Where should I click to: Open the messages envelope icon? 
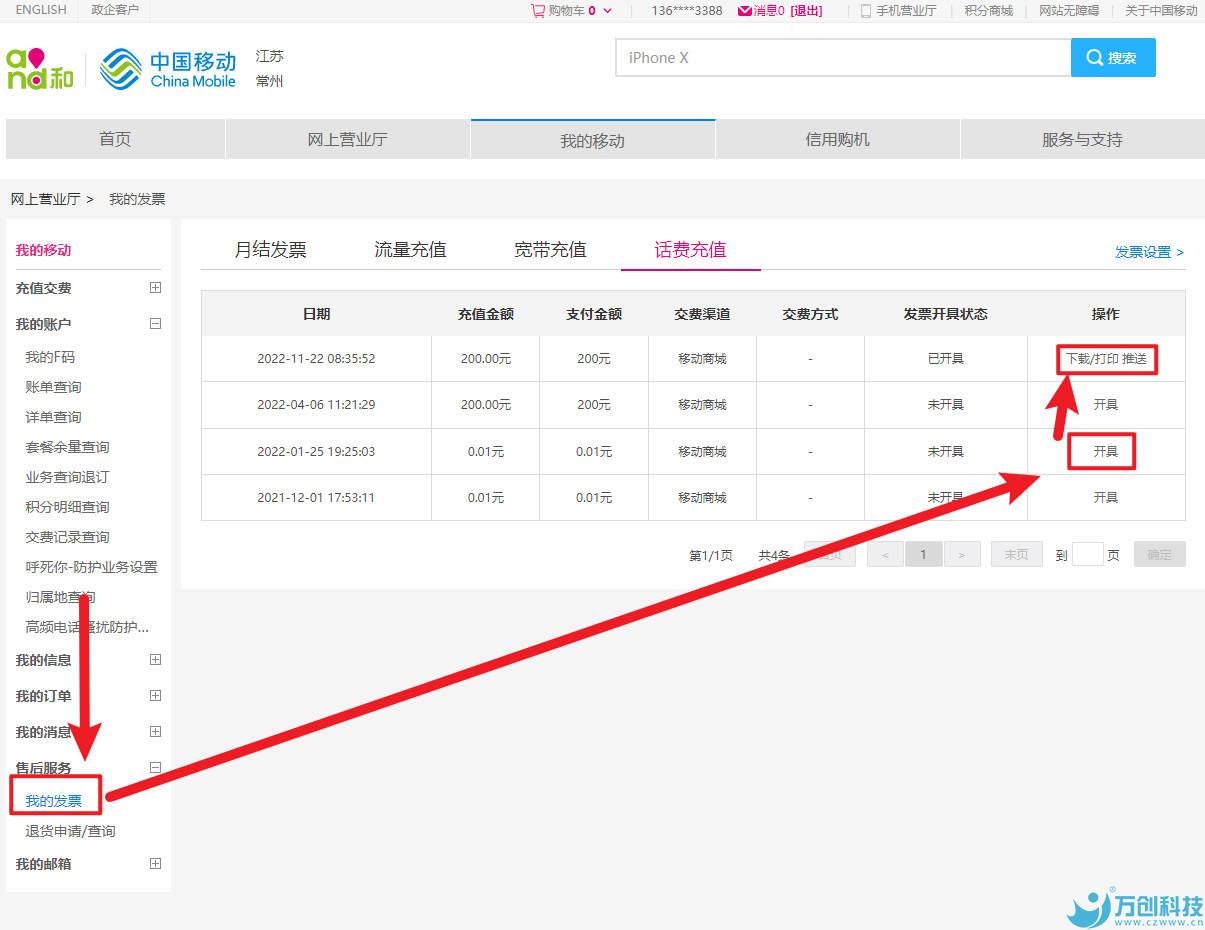click(744, 11)
